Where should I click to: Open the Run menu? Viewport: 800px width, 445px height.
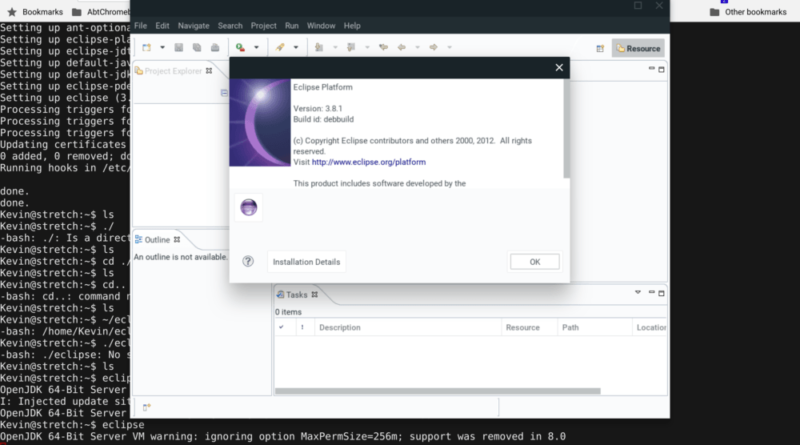[x=292, y=26]
